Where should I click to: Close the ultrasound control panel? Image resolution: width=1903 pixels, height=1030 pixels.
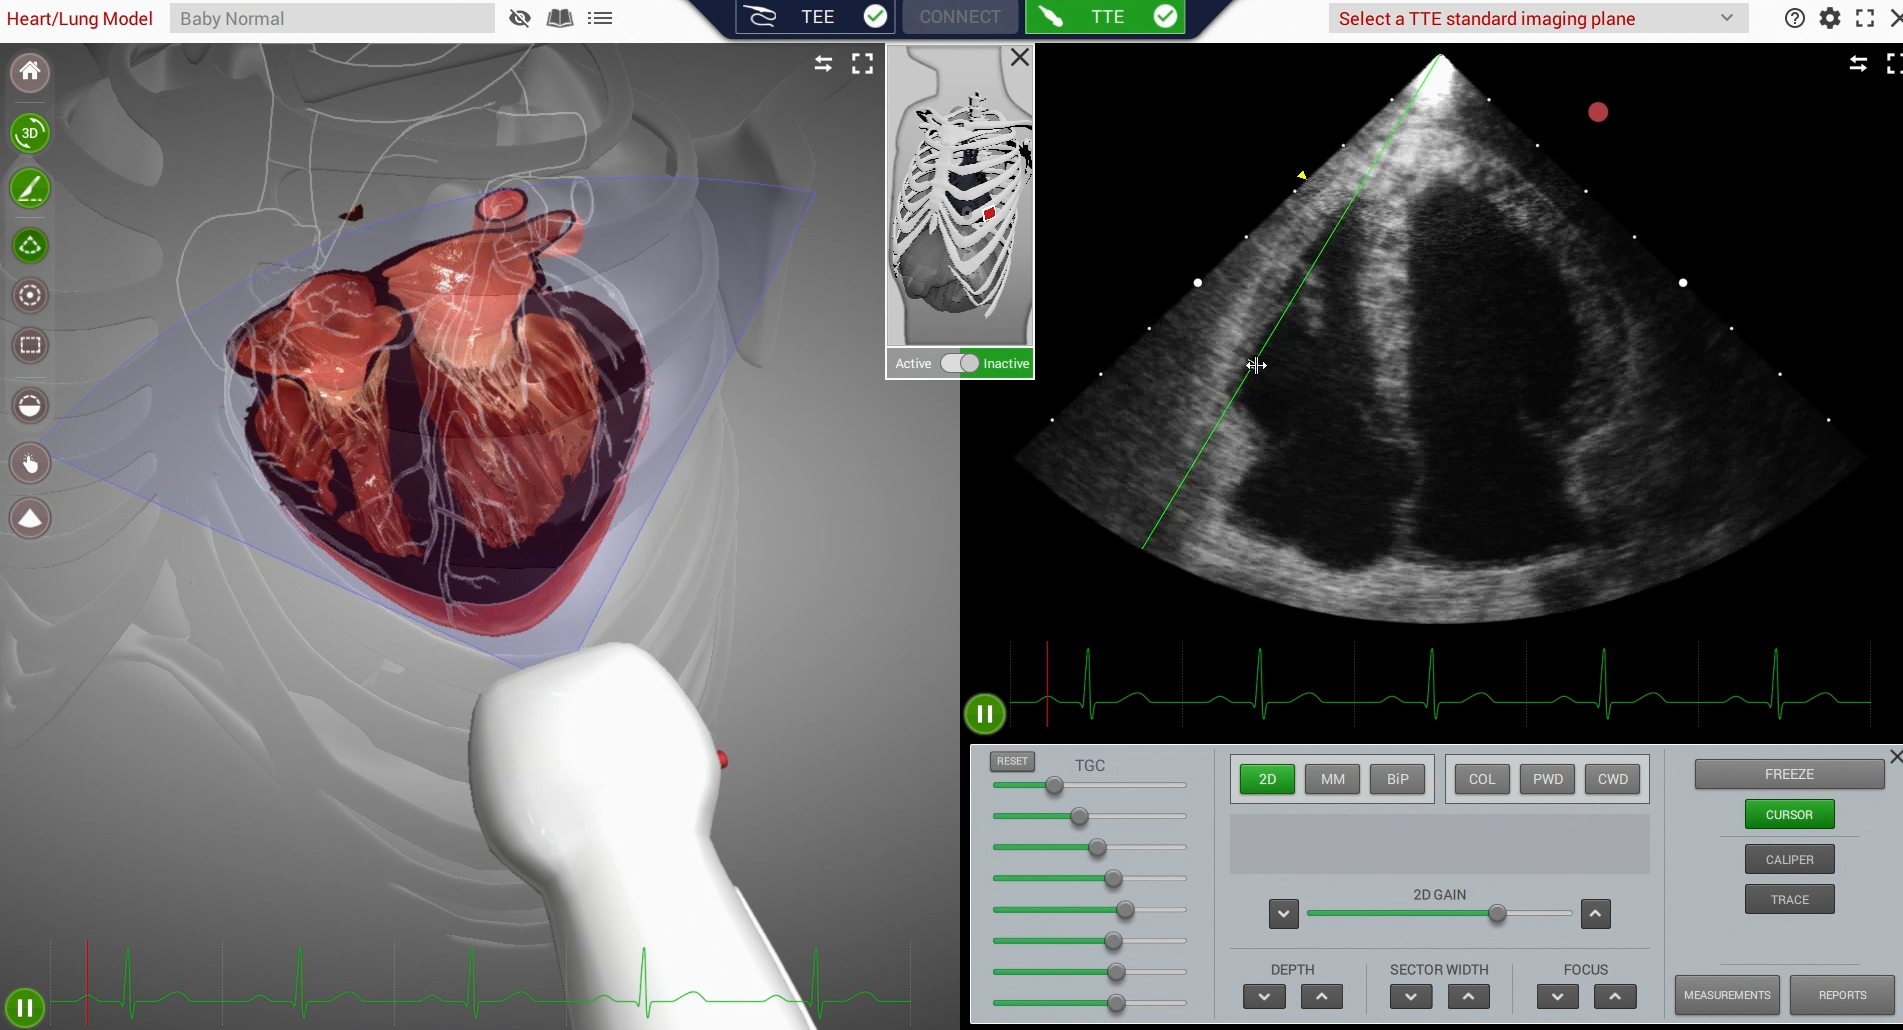click(x=1895, y=756)
